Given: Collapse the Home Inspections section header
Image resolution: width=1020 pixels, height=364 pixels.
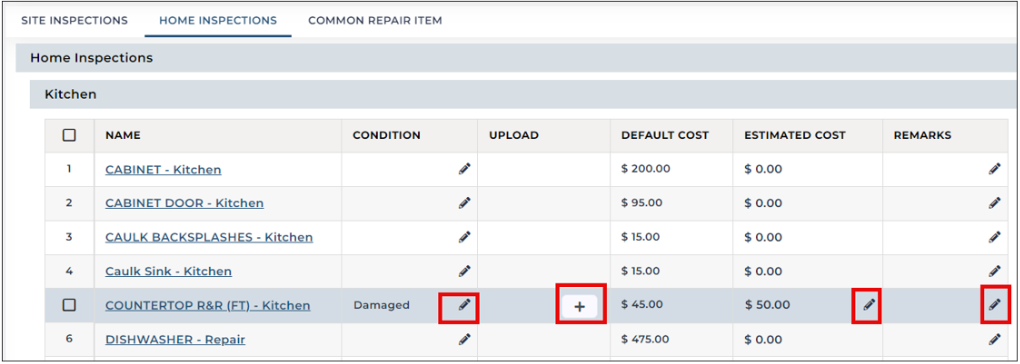Looking at the screenshot, I should click(518, 58).
